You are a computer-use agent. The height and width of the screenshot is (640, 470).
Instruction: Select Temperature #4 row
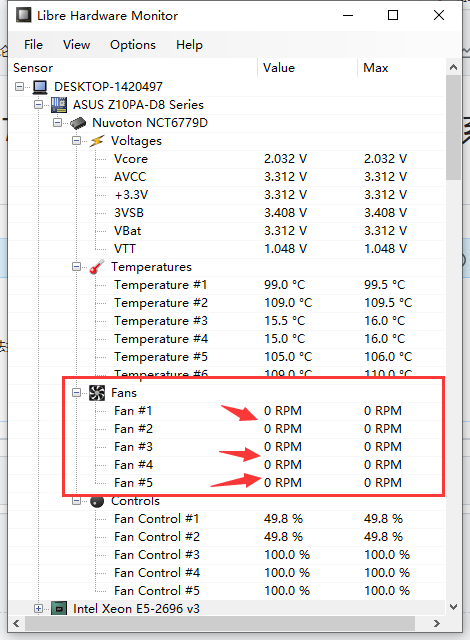click(x=227, y=339)
